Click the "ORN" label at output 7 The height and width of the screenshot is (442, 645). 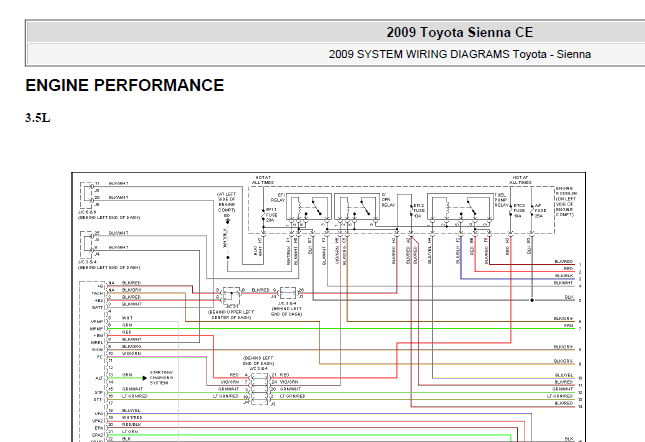[568, 325]
